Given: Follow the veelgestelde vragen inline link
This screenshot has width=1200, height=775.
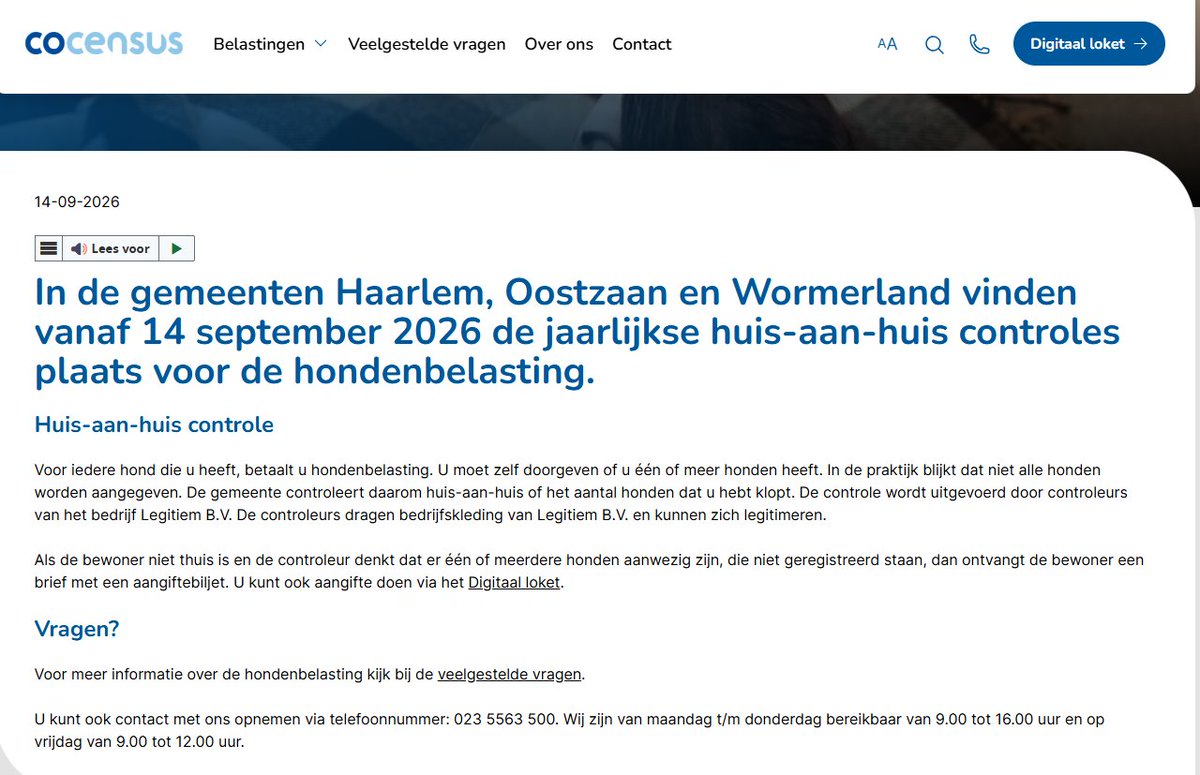Looking at the screenshot, I should (509, 674).
